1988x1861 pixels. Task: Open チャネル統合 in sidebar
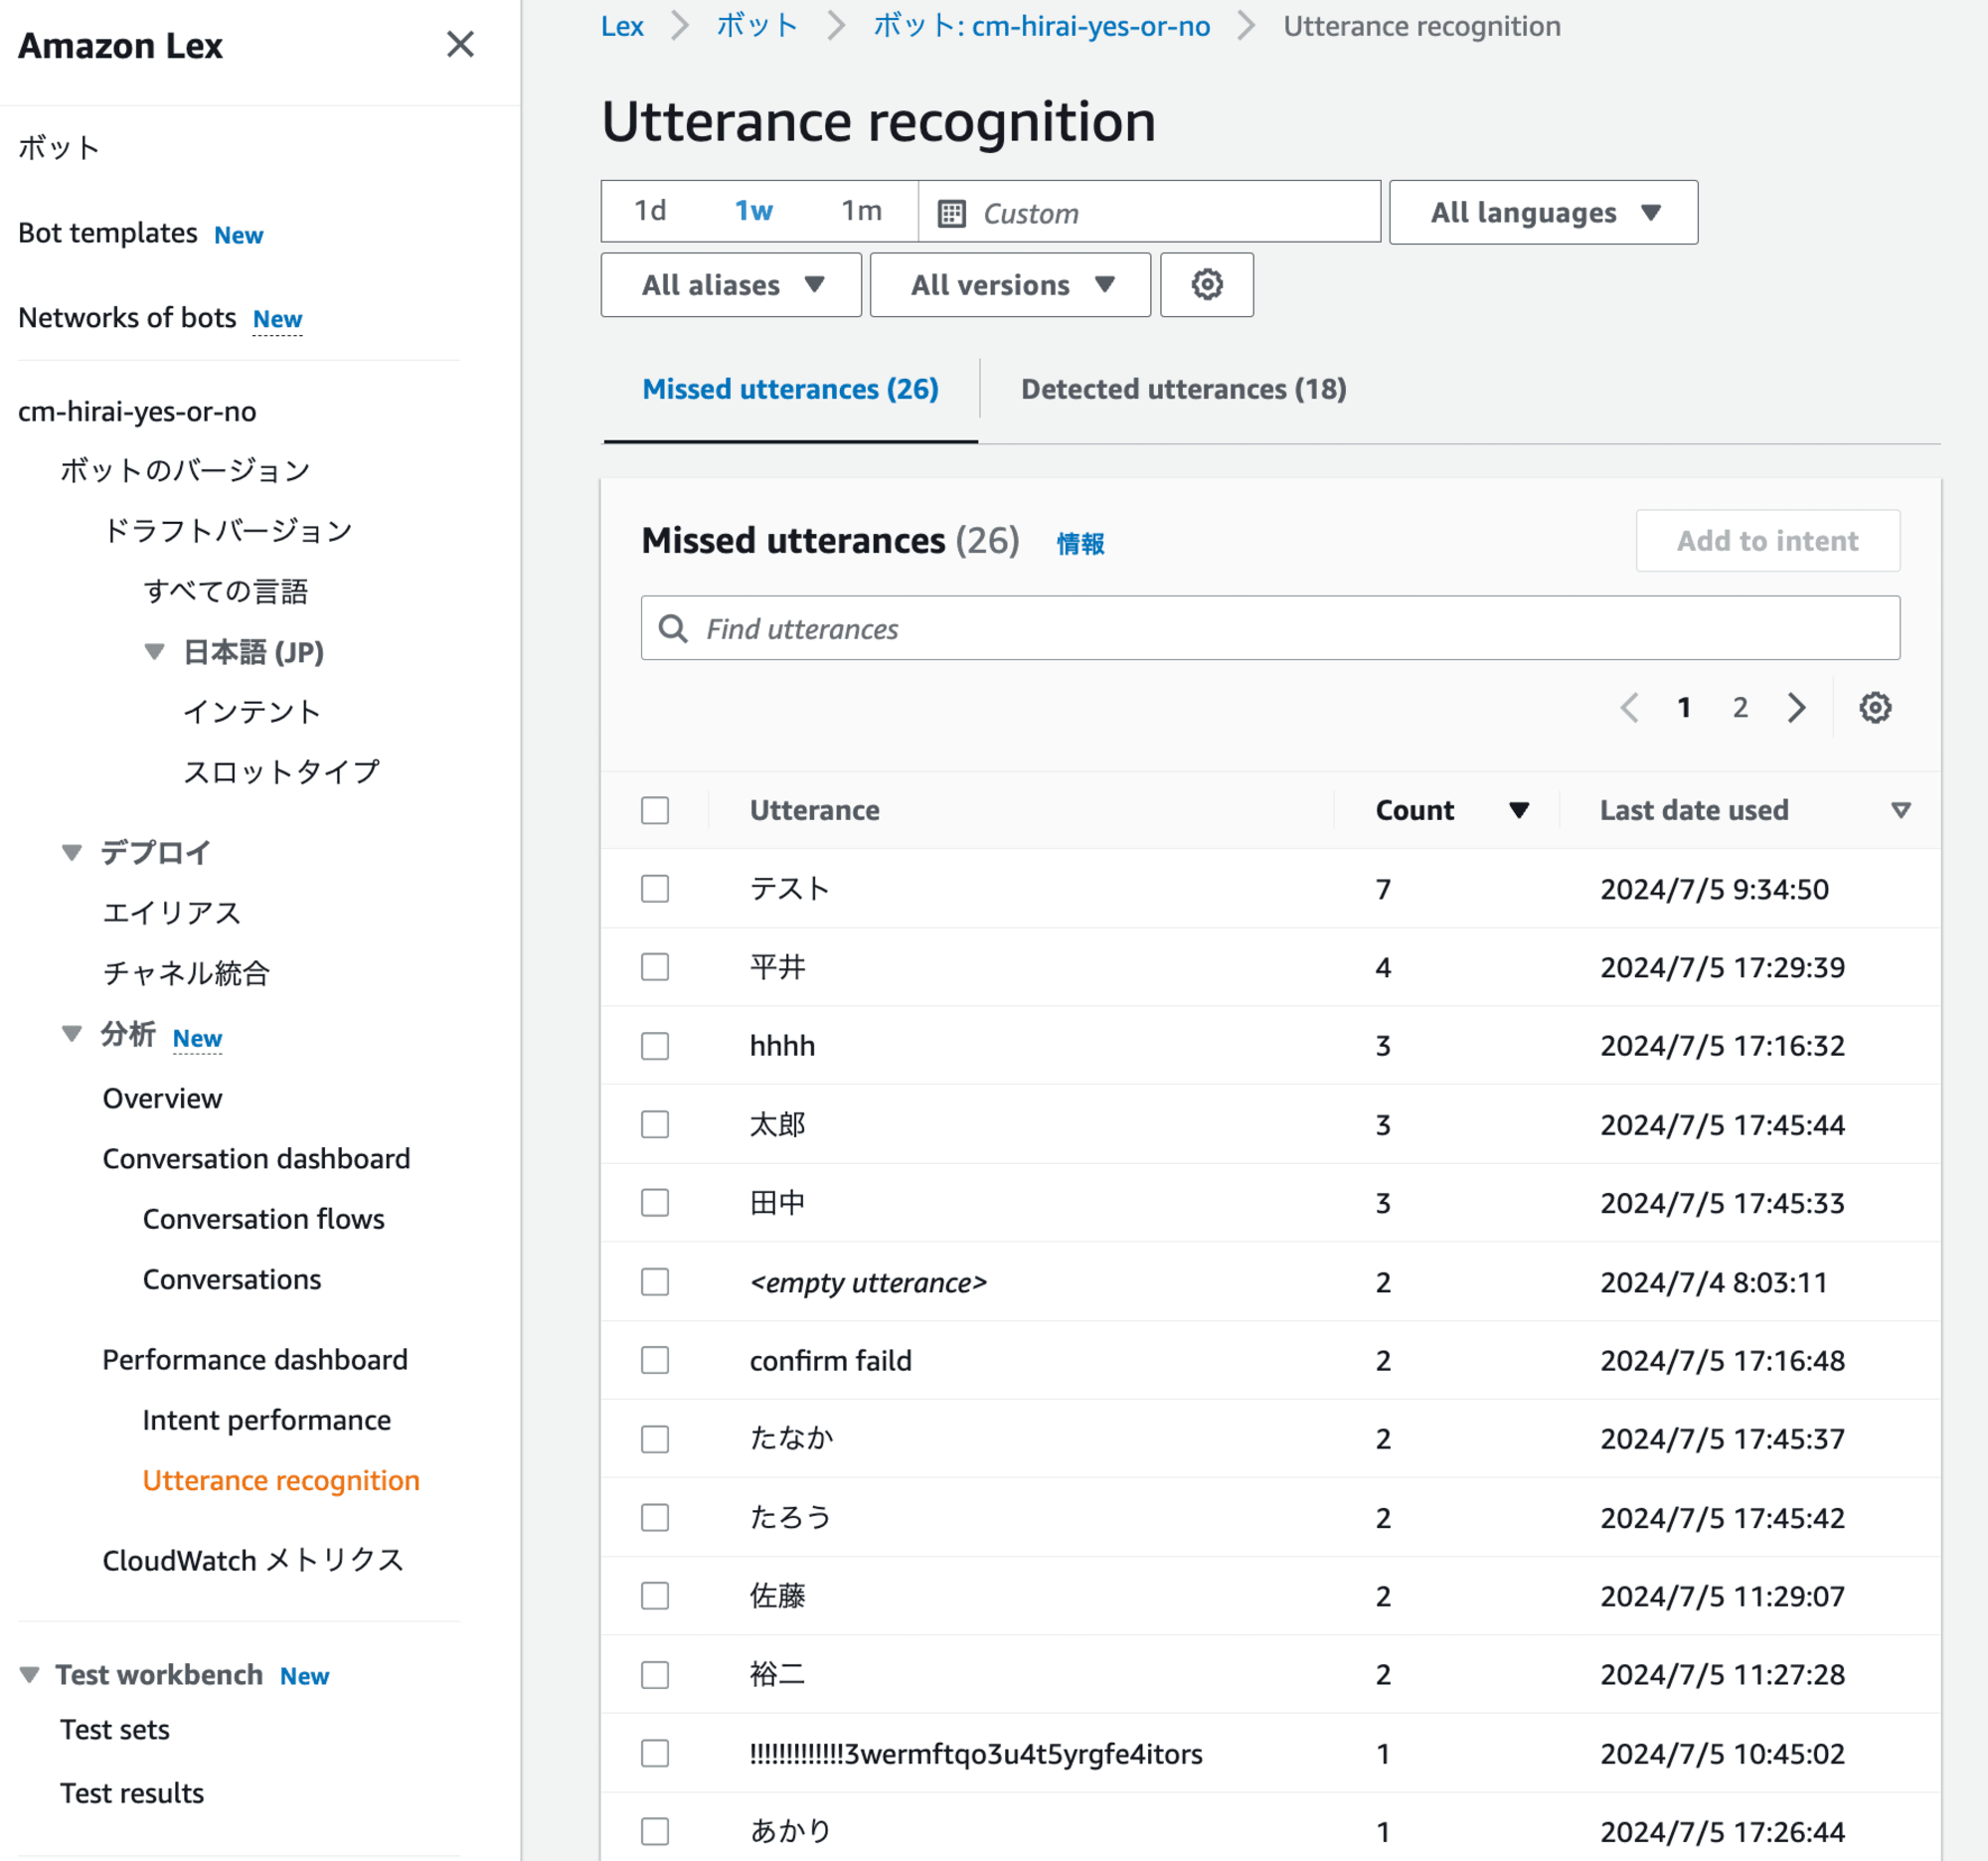(x=186, y=973)
